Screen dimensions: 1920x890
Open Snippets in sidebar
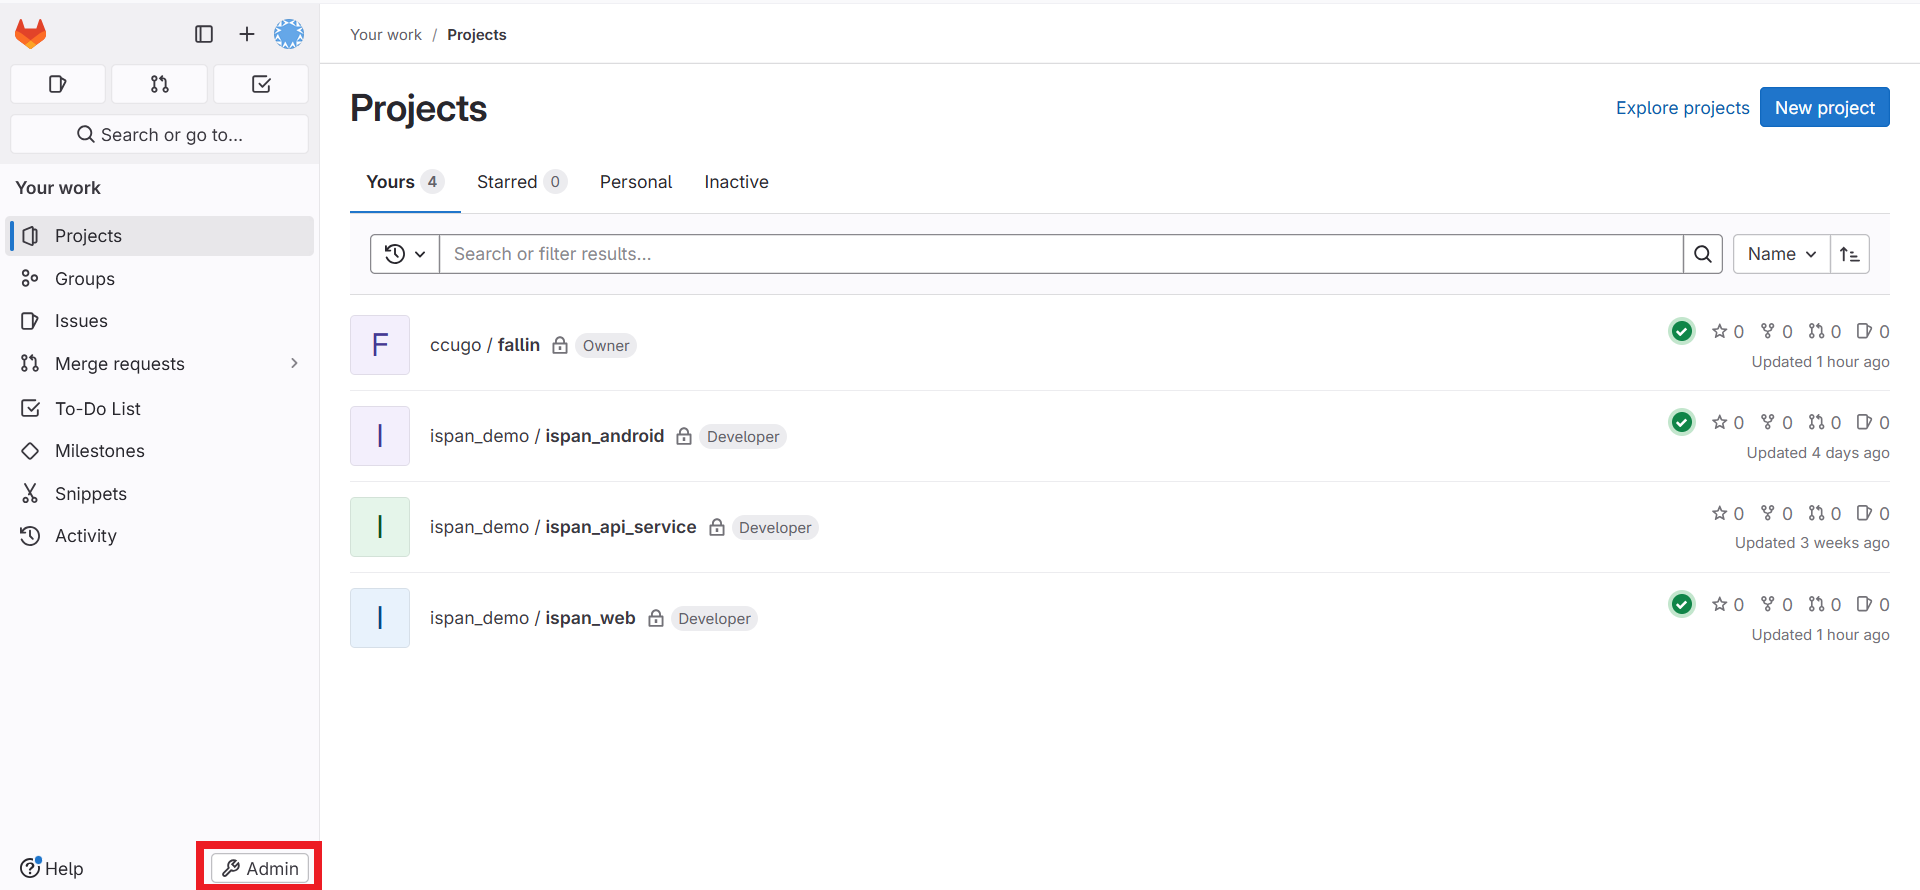(160, 494)
